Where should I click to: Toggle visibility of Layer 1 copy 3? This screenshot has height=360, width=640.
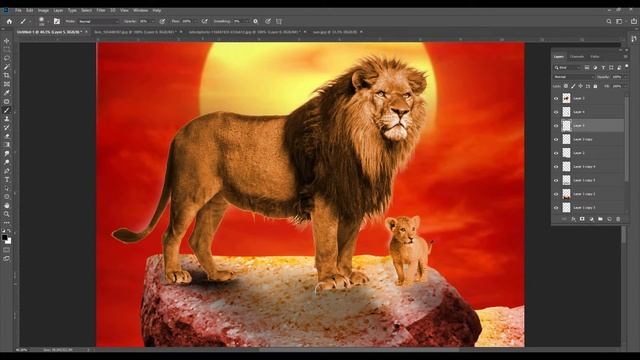click(x=556, y=180)
